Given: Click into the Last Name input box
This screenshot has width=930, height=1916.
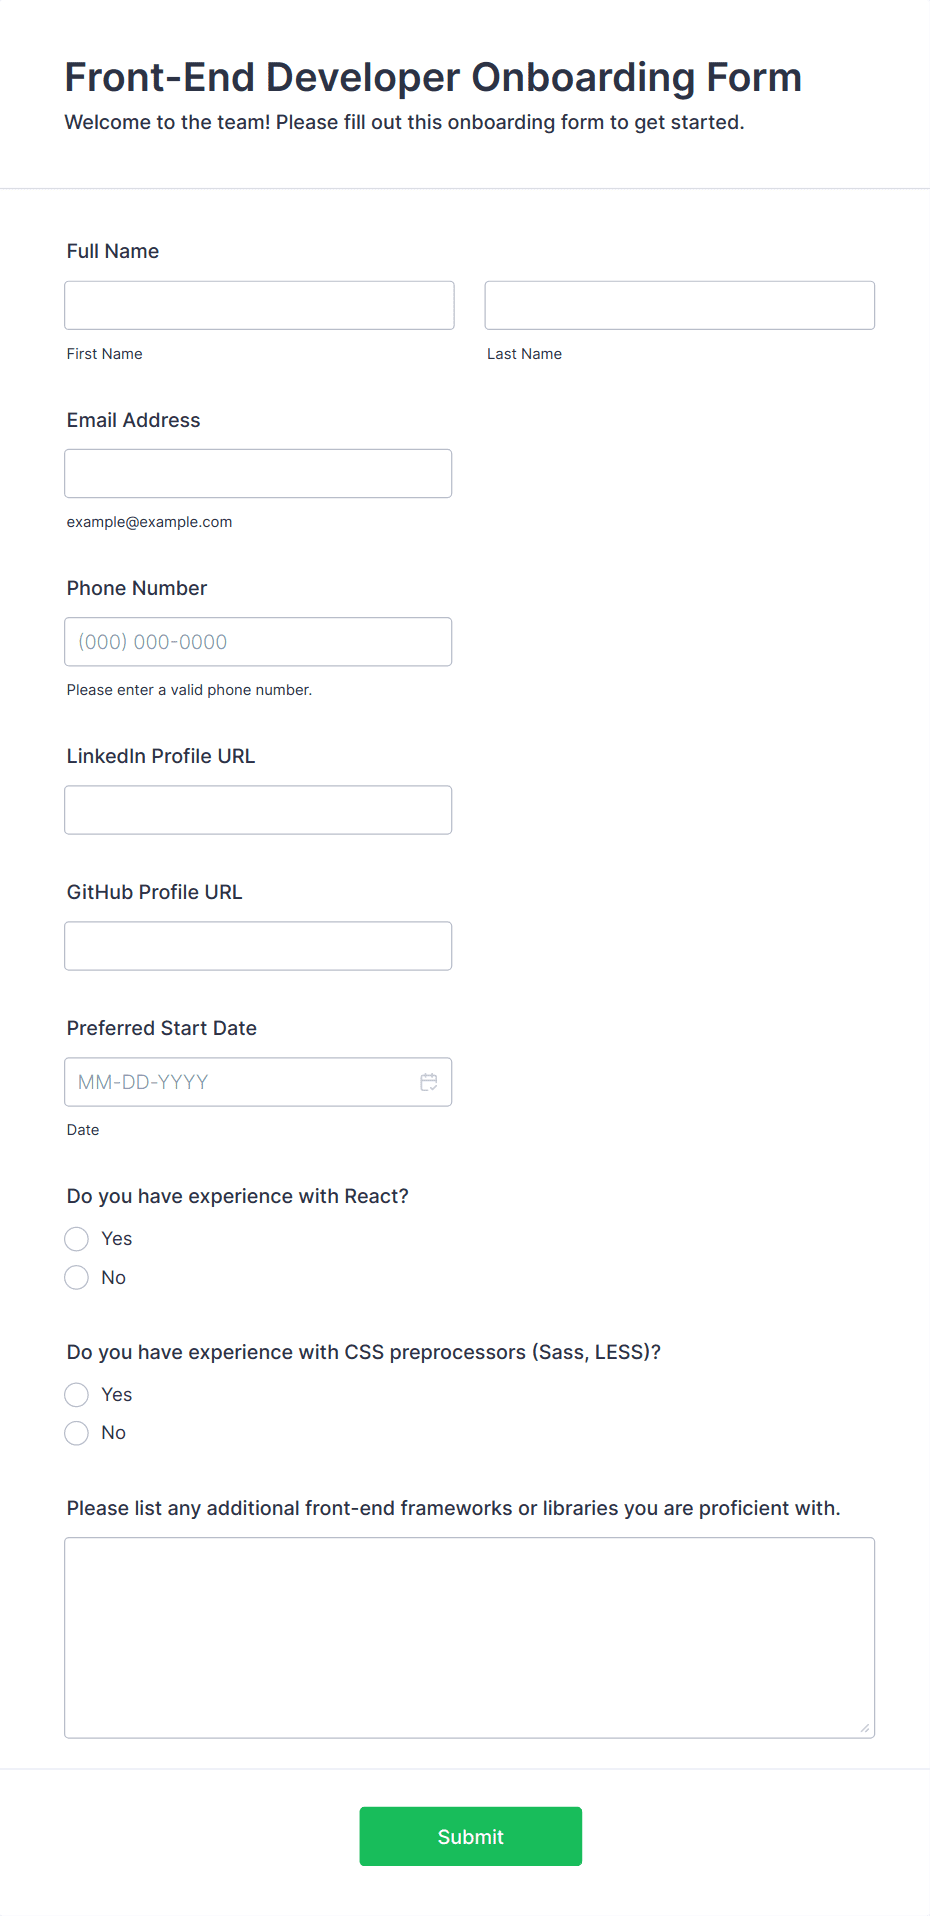Looking at the screenshot, I should point(679,305).
